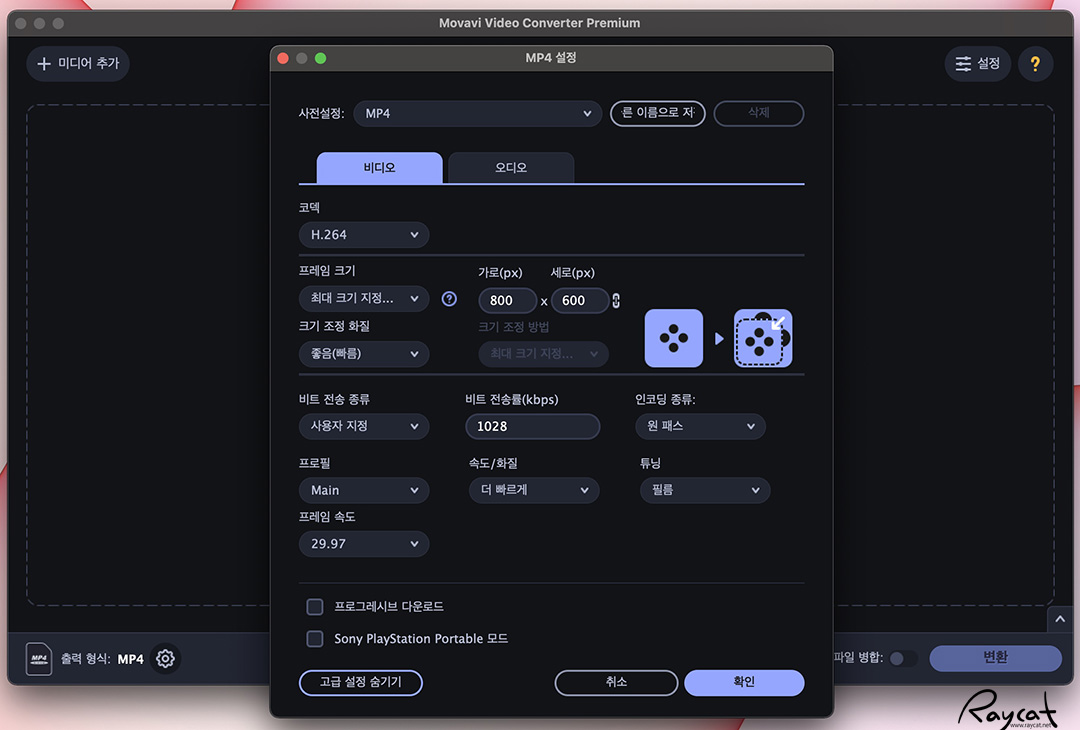Image resolution: width=1080 pixels, height=730 pixels.
Task: Click the disabled 크기 조정 방법 dropdown
Action: [x=543, y=354]
